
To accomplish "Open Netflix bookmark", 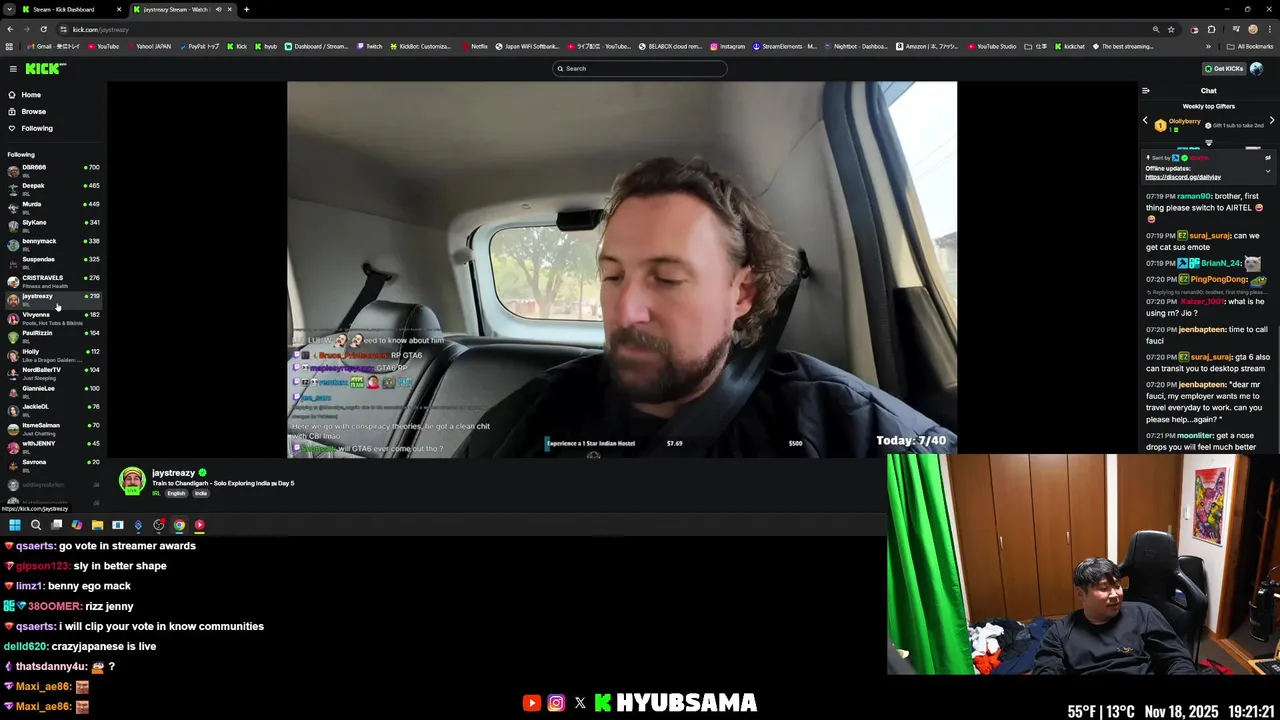I will (x=475, y=46).
